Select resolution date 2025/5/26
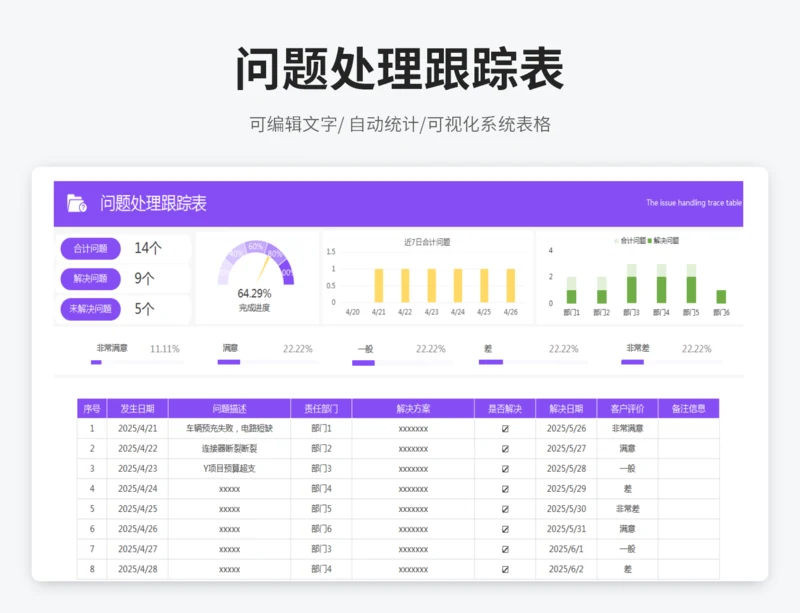The image size is (800, 613). coord(566,429)
